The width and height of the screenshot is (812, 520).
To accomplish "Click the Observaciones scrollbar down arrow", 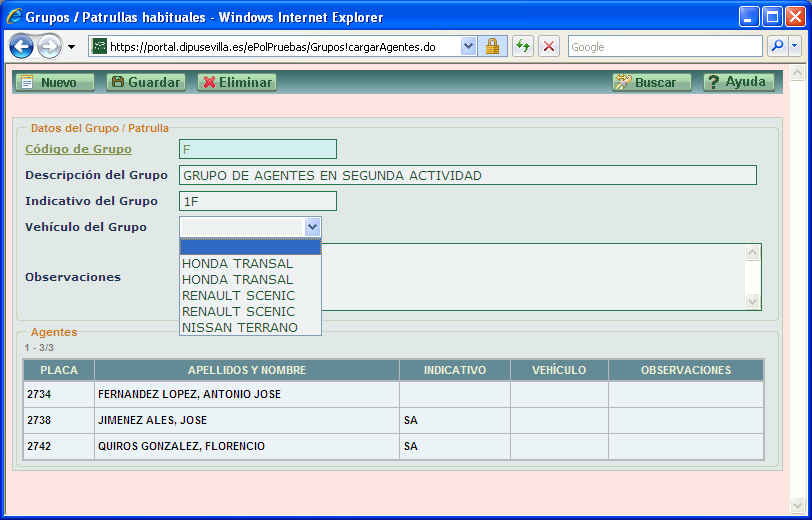I will [x=753, y=301].
